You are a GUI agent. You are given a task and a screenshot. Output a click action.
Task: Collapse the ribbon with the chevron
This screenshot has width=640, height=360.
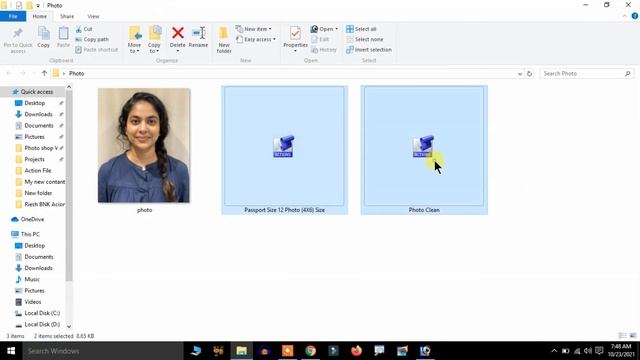point(624,16)
